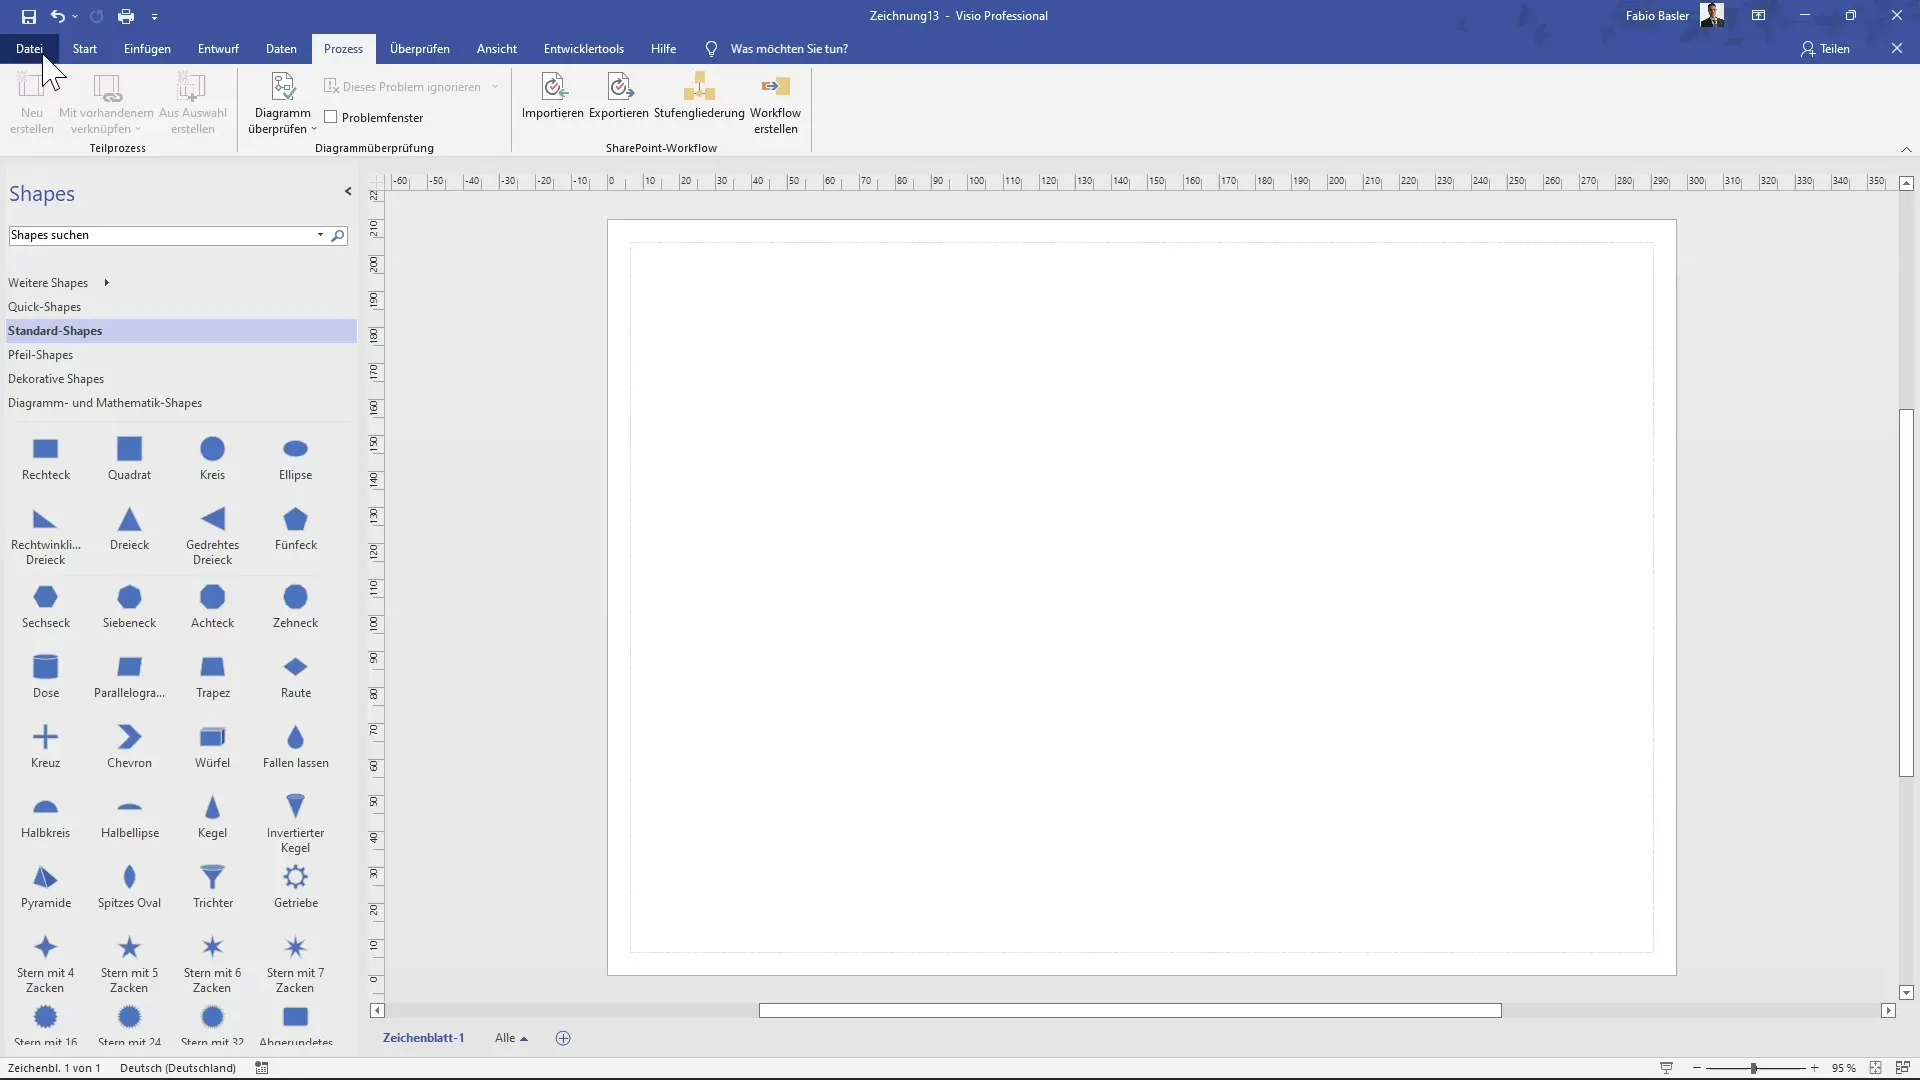The image size is (1920, 1080).
Task: Select the Ellipse shape
Action: pos(296,459)
